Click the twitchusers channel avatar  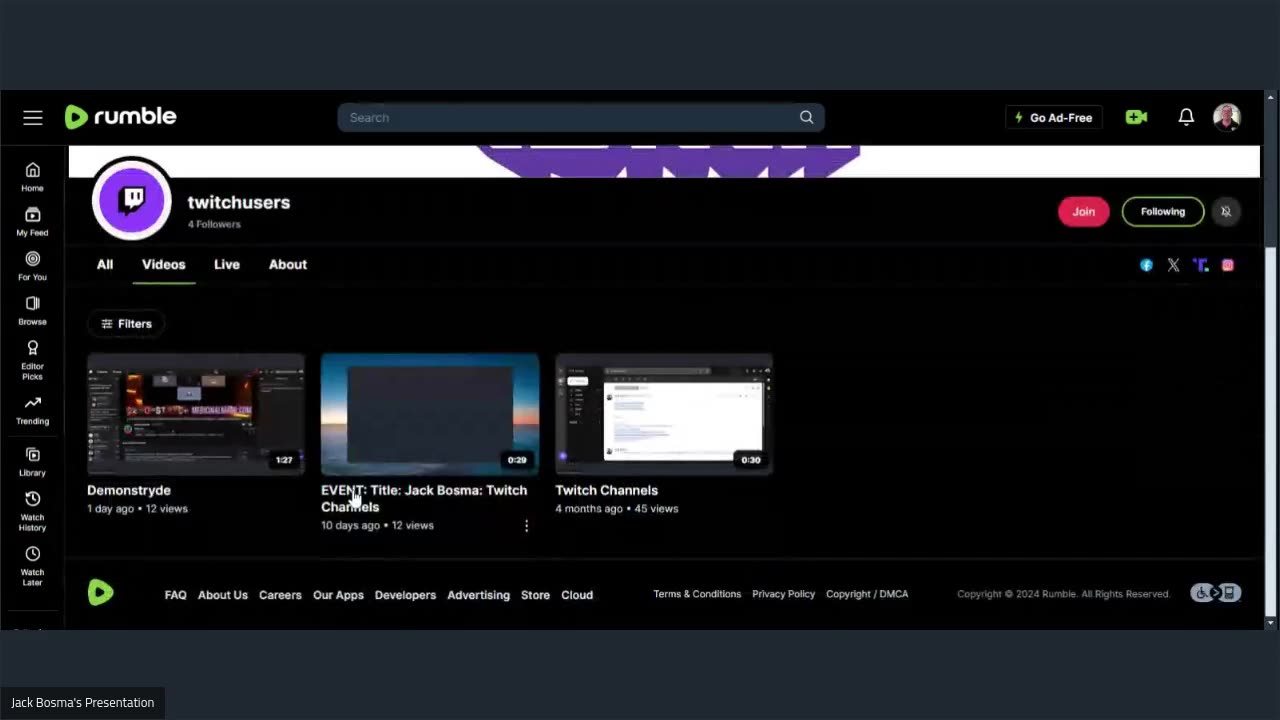132,199
